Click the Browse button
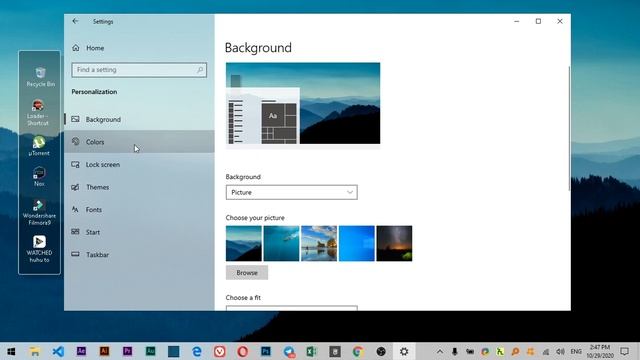The image size is (640, 360). click(x=247, y=273)
